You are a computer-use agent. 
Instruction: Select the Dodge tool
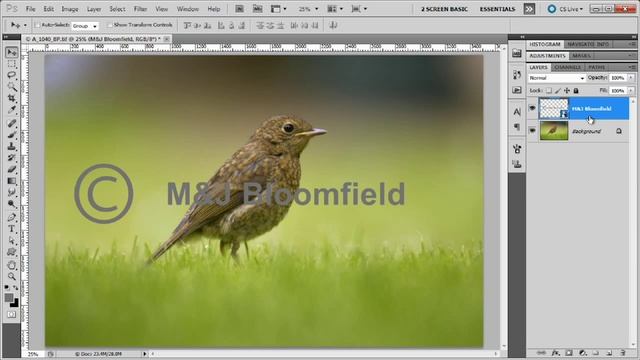tap(11, 203)
